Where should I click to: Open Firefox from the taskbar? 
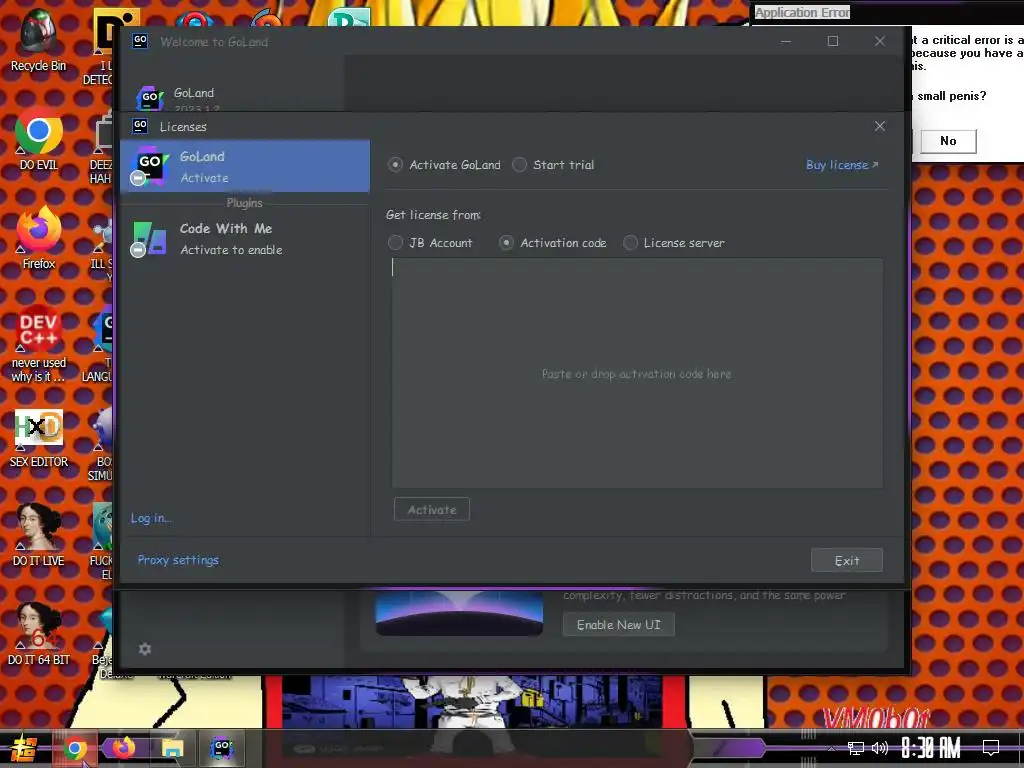123,748
